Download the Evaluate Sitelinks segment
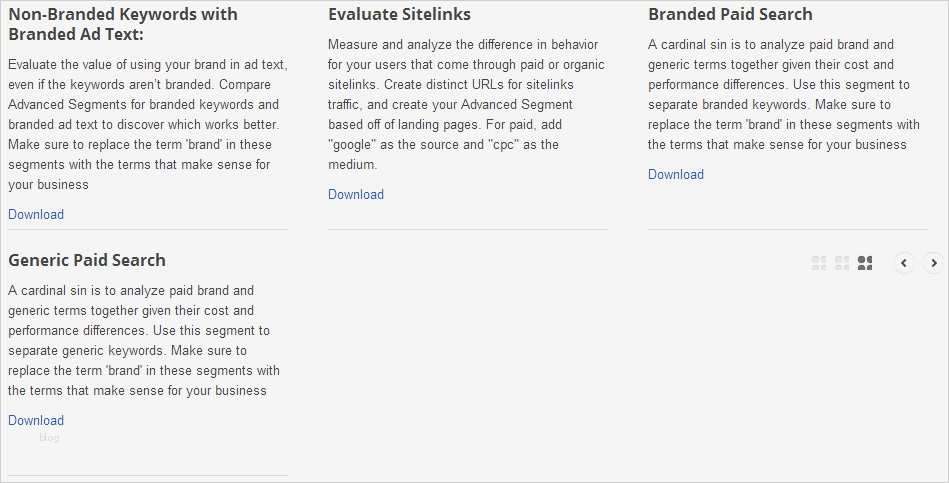Viewport: 949px width, 483px height. point(356,194)
